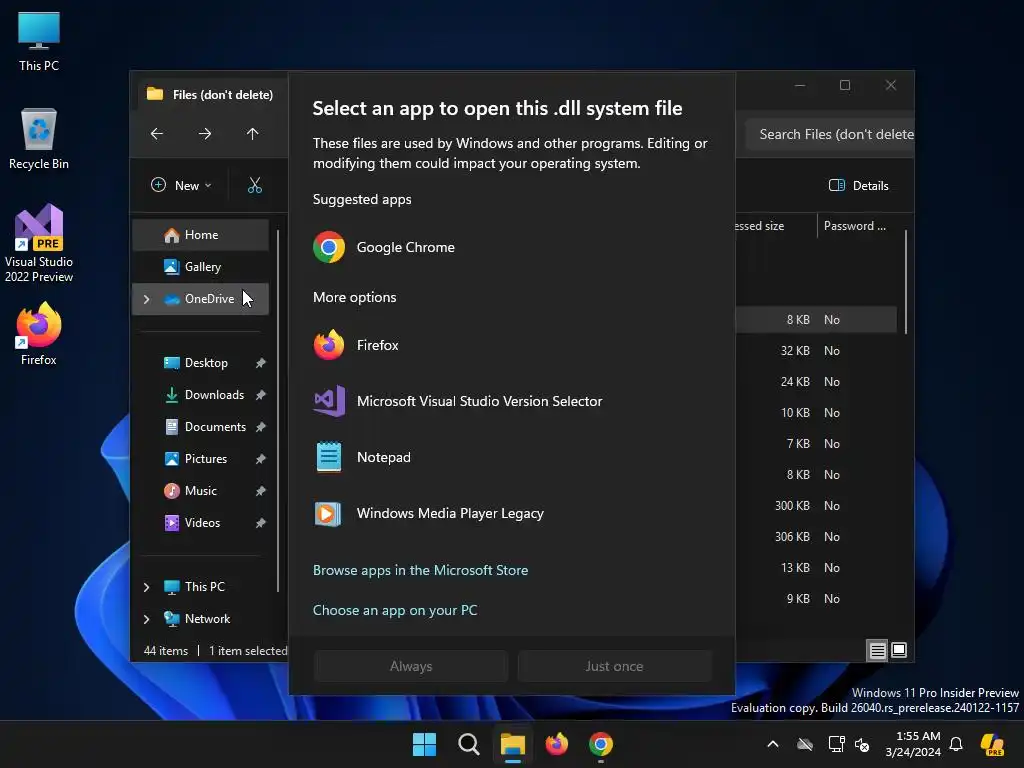Select Microsoft Visual Studio Version Selector
Viewport: 1024px width, 768px height.
point(512,401)
